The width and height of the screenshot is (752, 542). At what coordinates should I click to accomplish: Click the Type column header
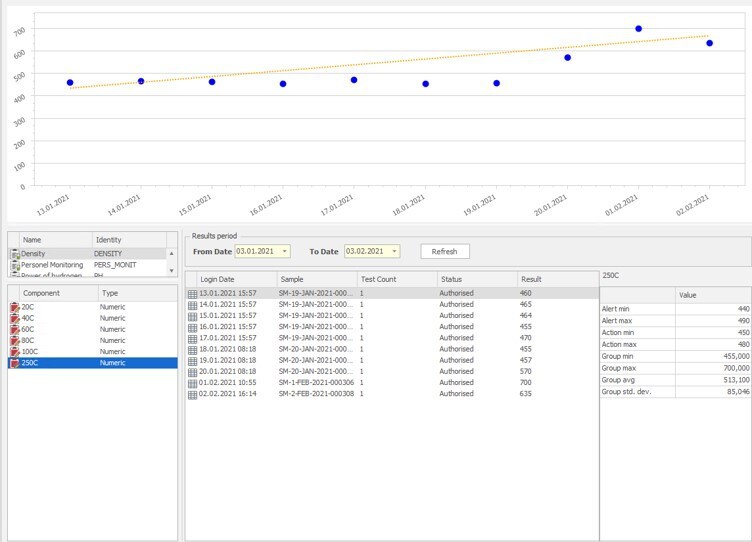tap(138, 293)
